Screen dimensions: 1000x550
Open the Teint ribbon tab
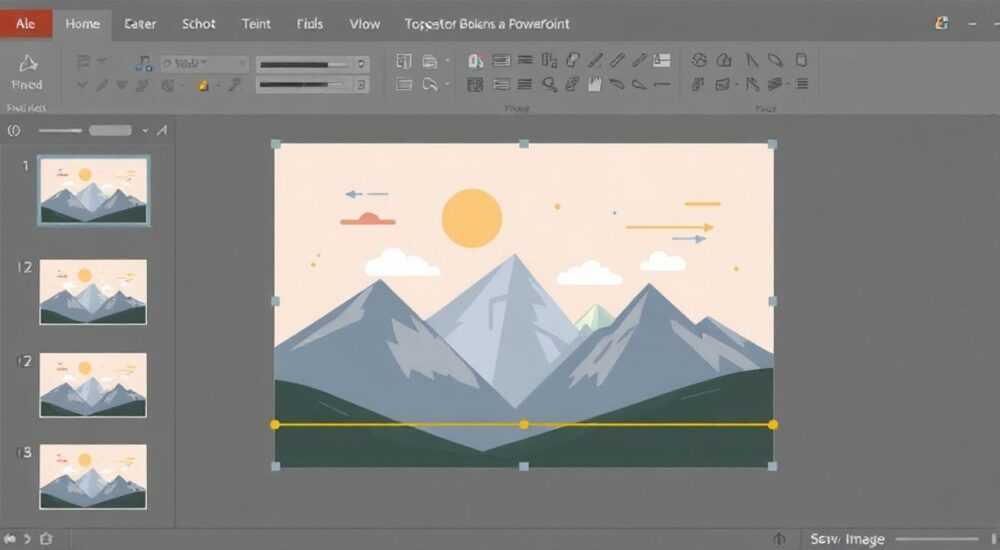[x=256, y=24]
